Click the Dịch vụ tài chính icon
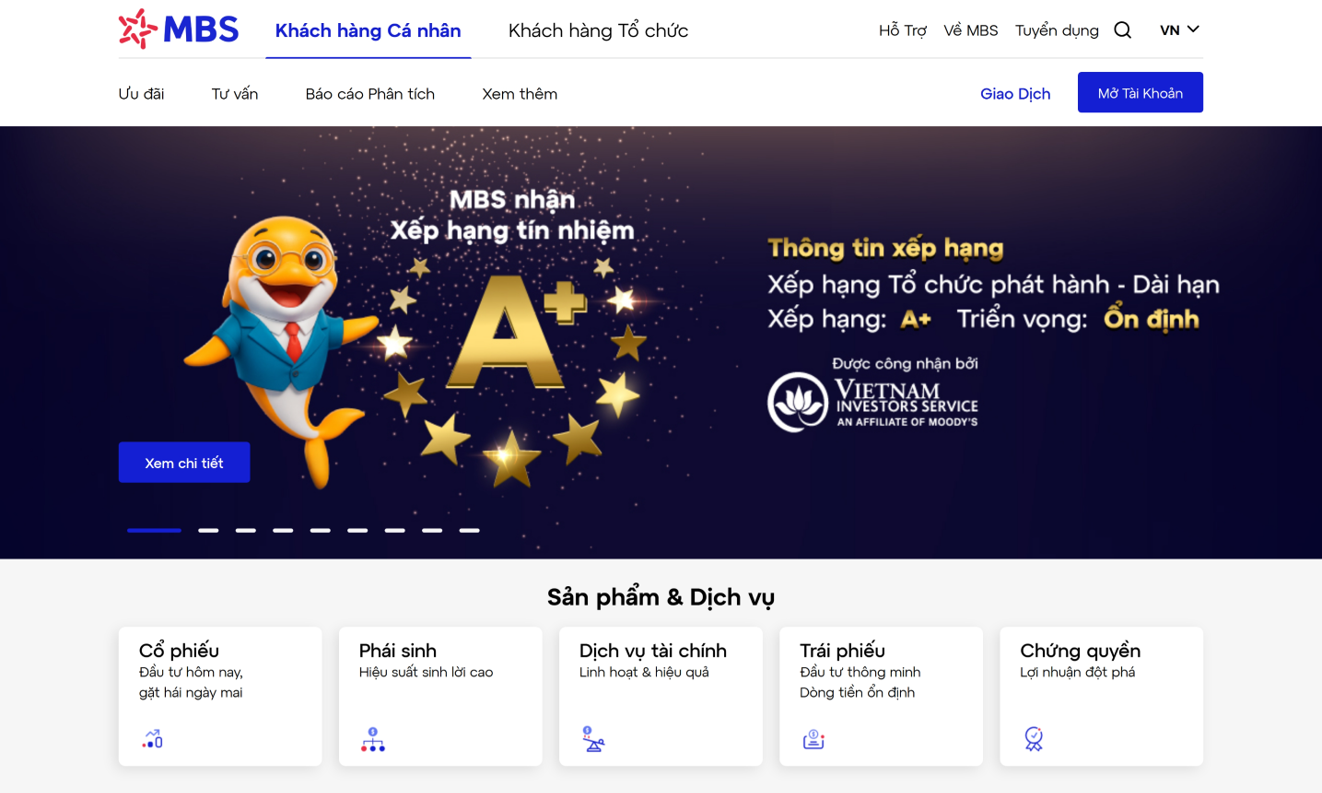1322x793 pixels. coord(593,739)
